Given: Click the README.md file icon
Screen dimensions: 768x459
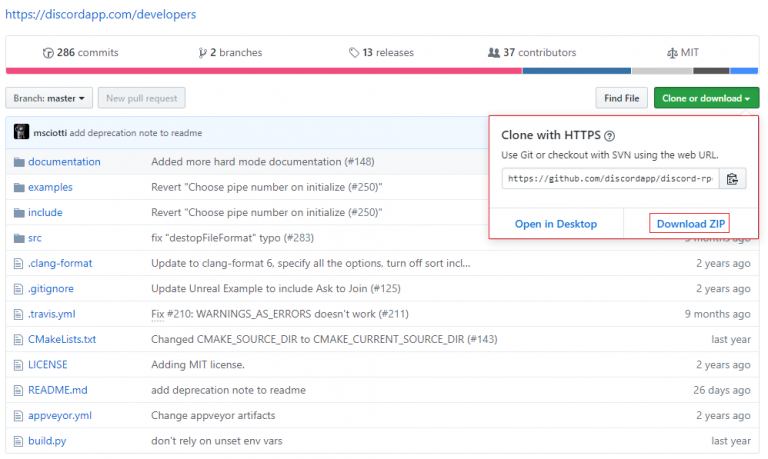Looking at the screenshot, I should pyautogui.click(x=18, y=390).
